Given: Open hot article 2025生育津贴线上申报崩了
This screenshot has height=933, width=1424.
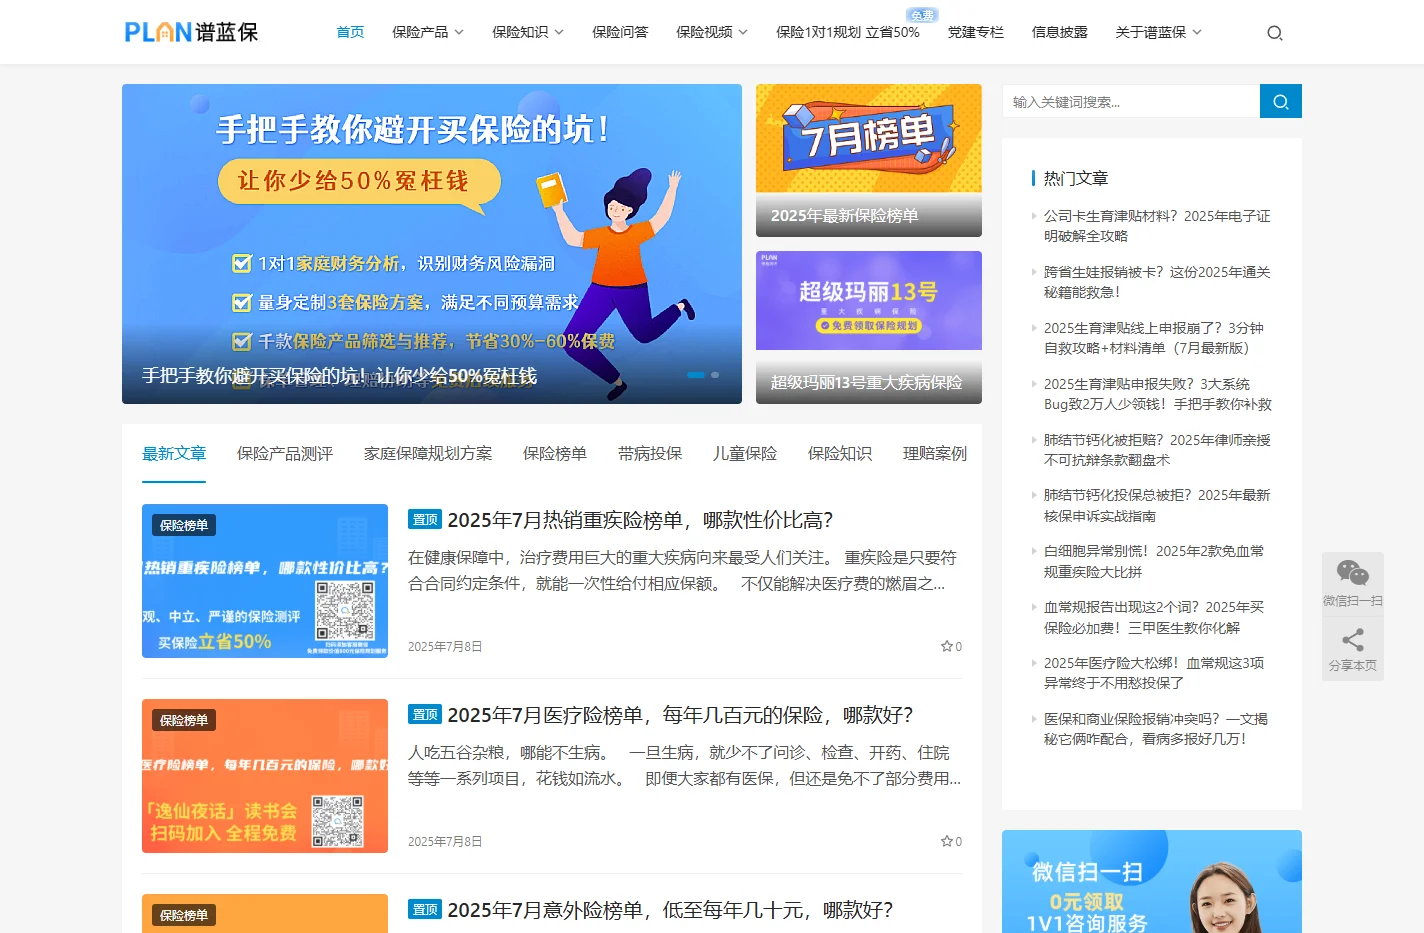Looking at the screenshot, I should 1154,338.
